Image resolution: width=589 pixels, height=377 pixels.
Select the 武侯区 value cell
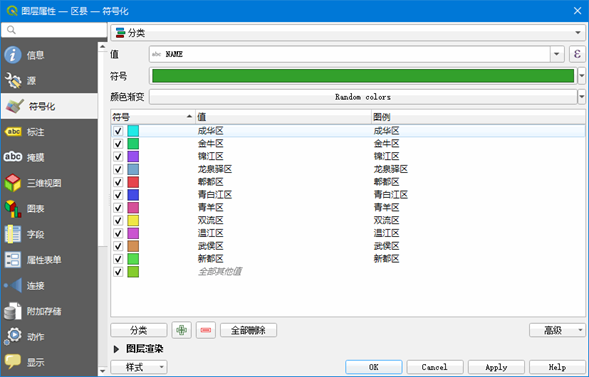pos(210,246)
